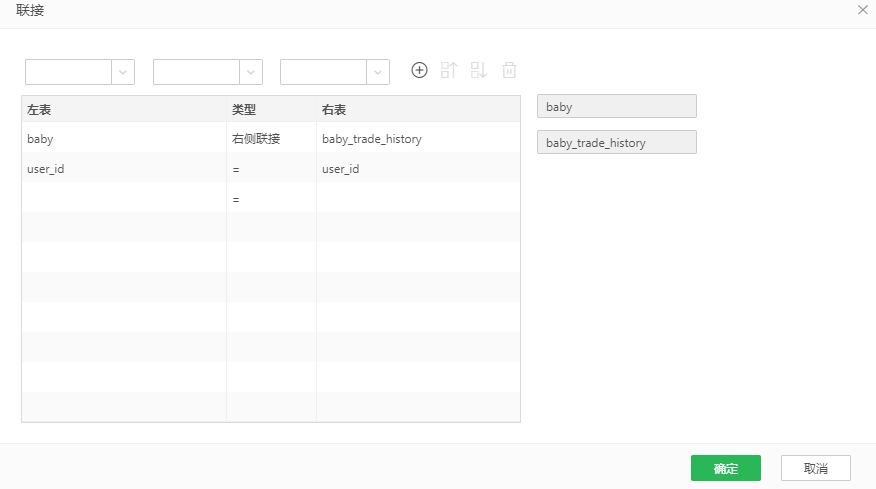Viewport: 876px width, 489px height.
Task: Click the move row down icon
Action: pyautogui.click(x=479, y=70)
